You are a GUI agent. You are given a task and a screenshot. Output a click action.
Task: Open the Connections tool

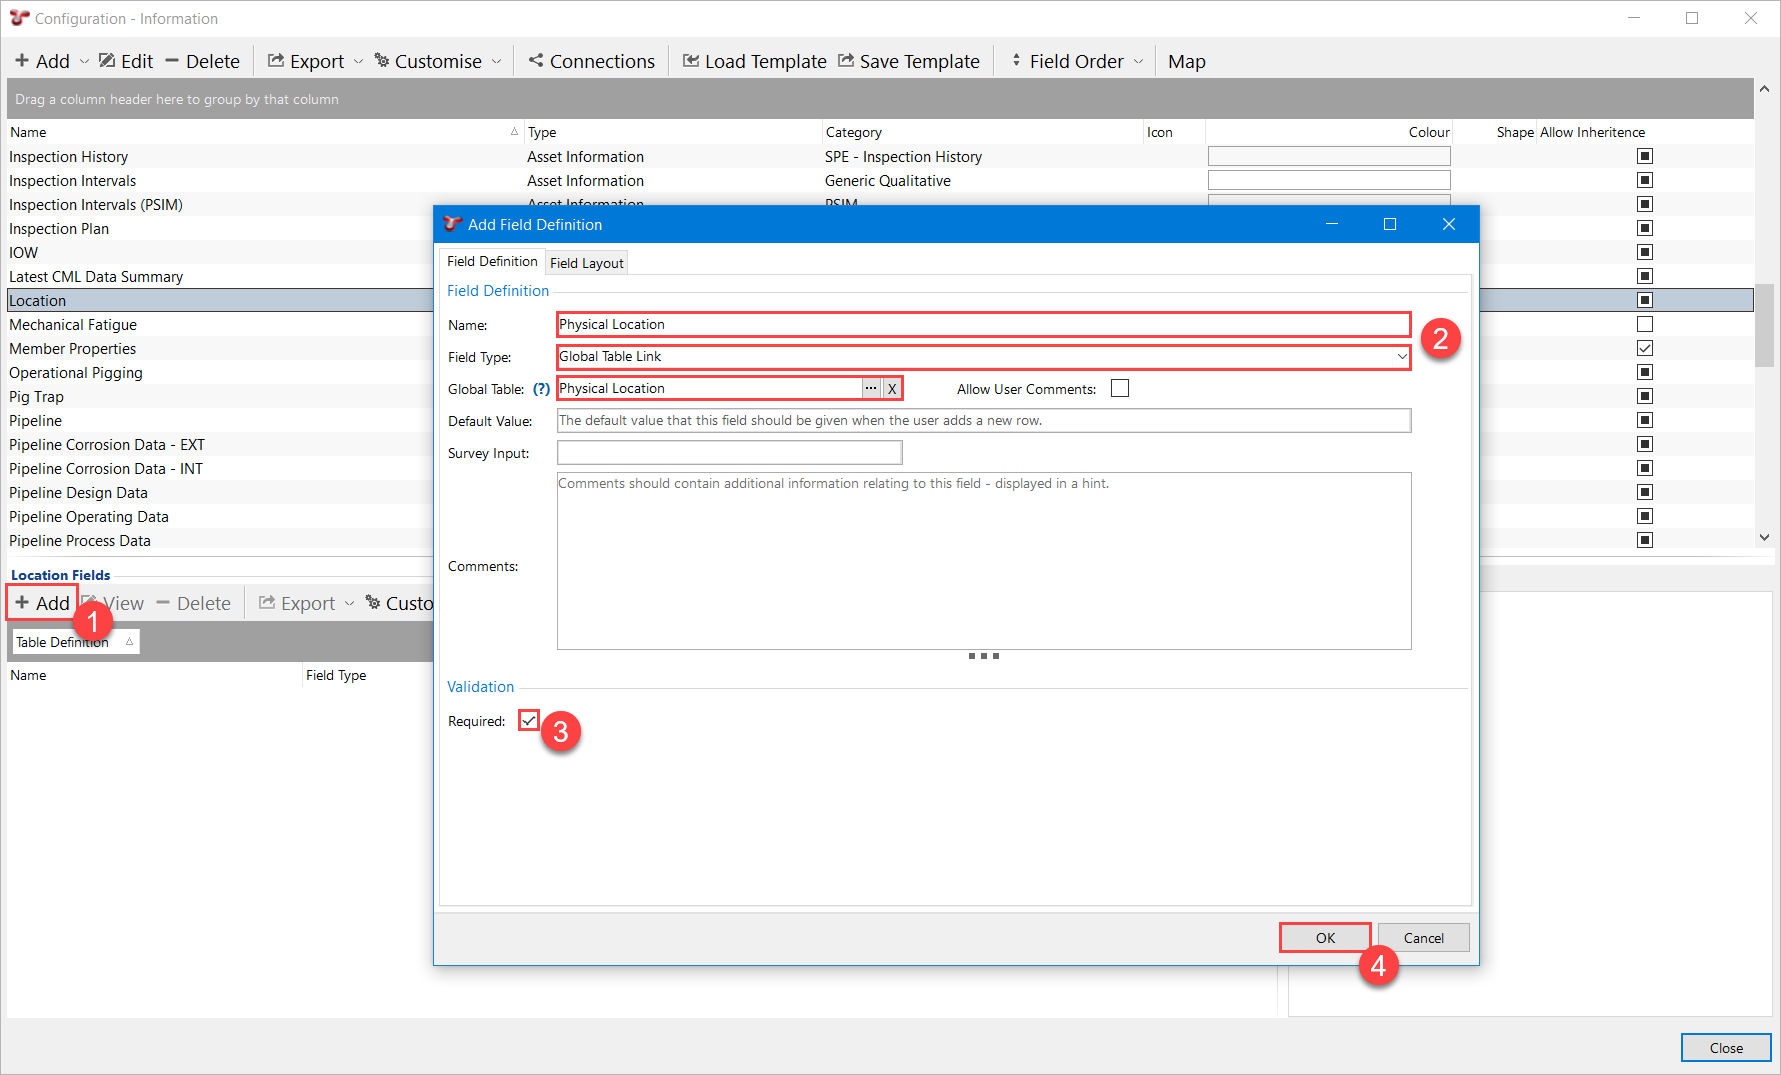tap(591, 61)
